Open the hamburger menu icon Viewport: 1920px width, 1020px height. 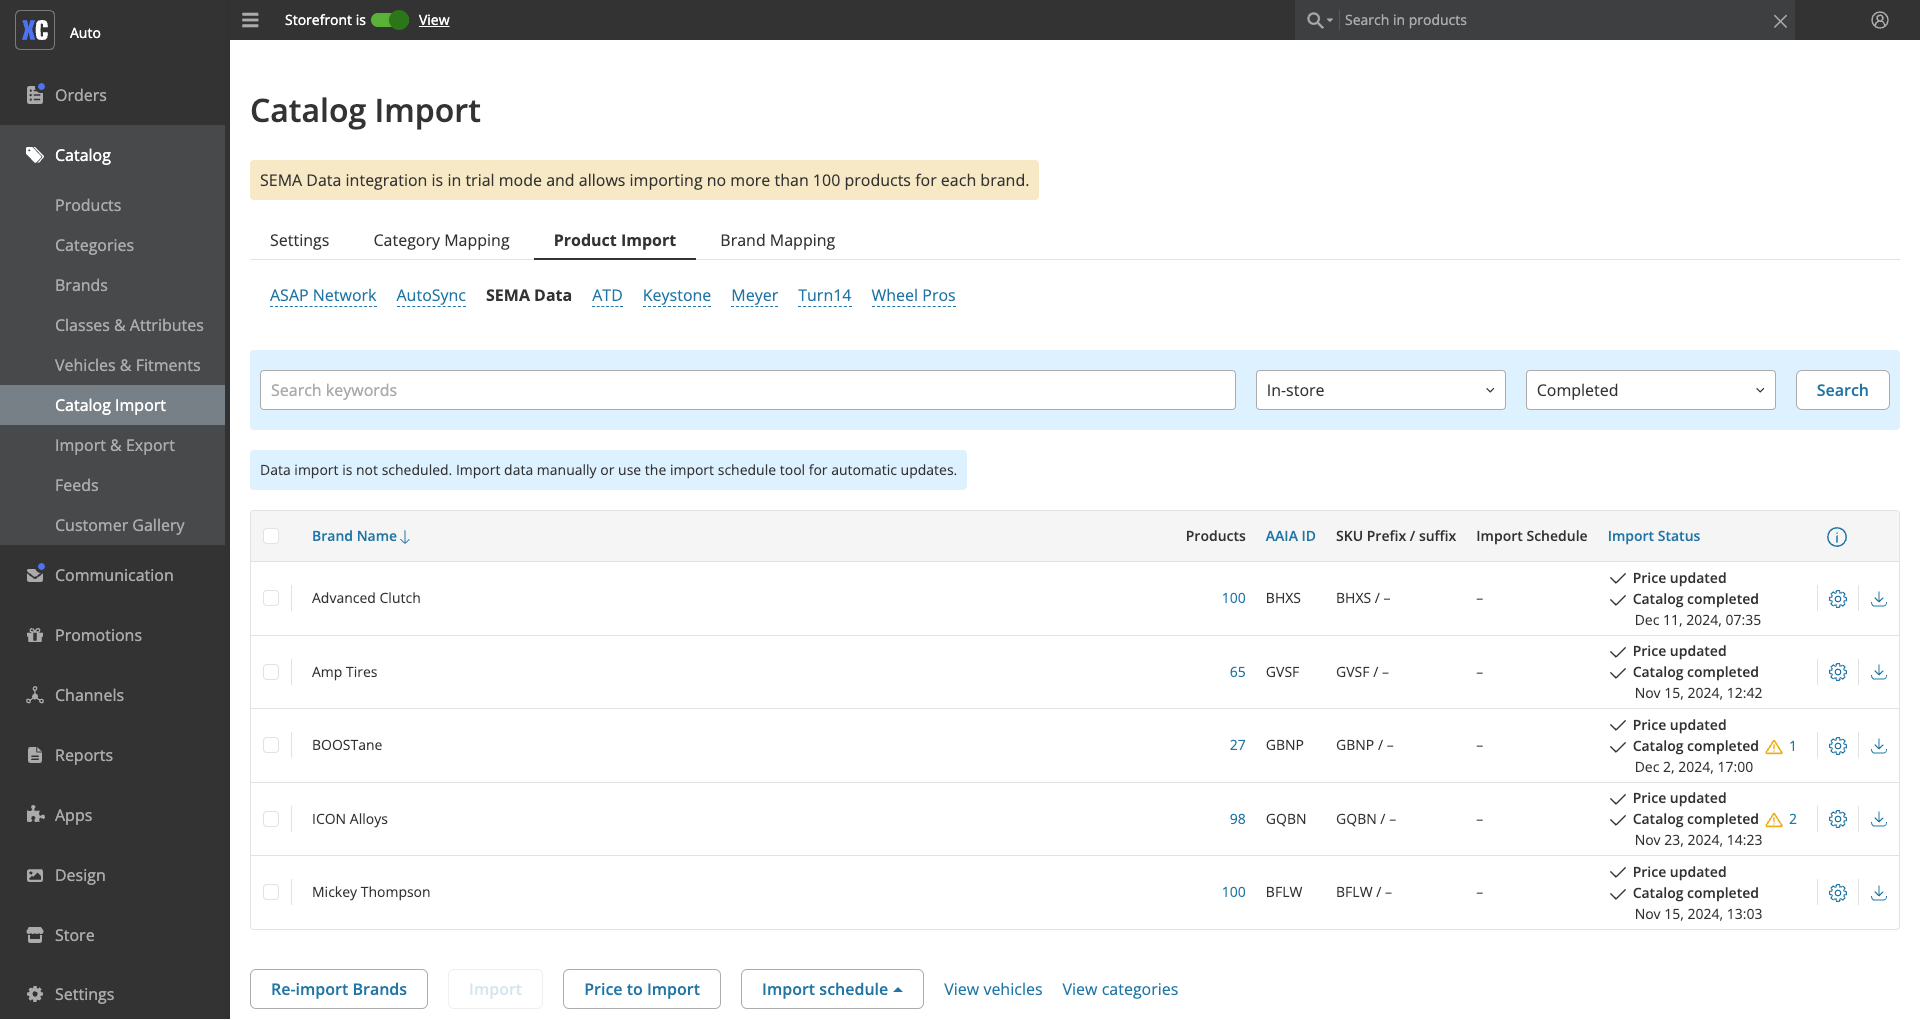(250, 20)
